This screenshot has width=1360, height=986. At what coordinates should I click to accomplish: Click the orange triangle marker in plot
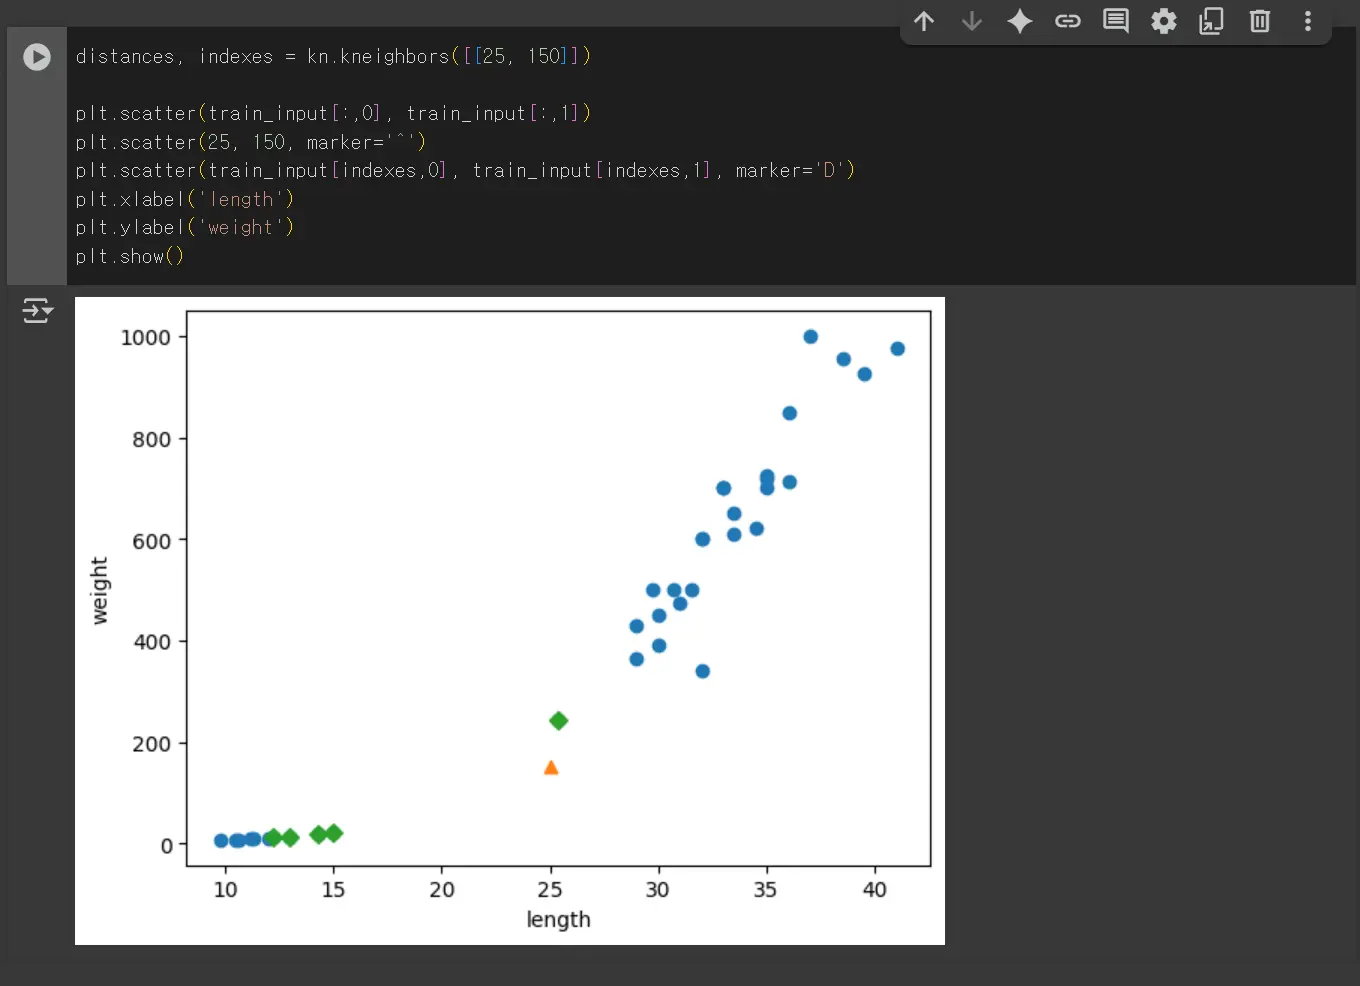click(551, 768)
